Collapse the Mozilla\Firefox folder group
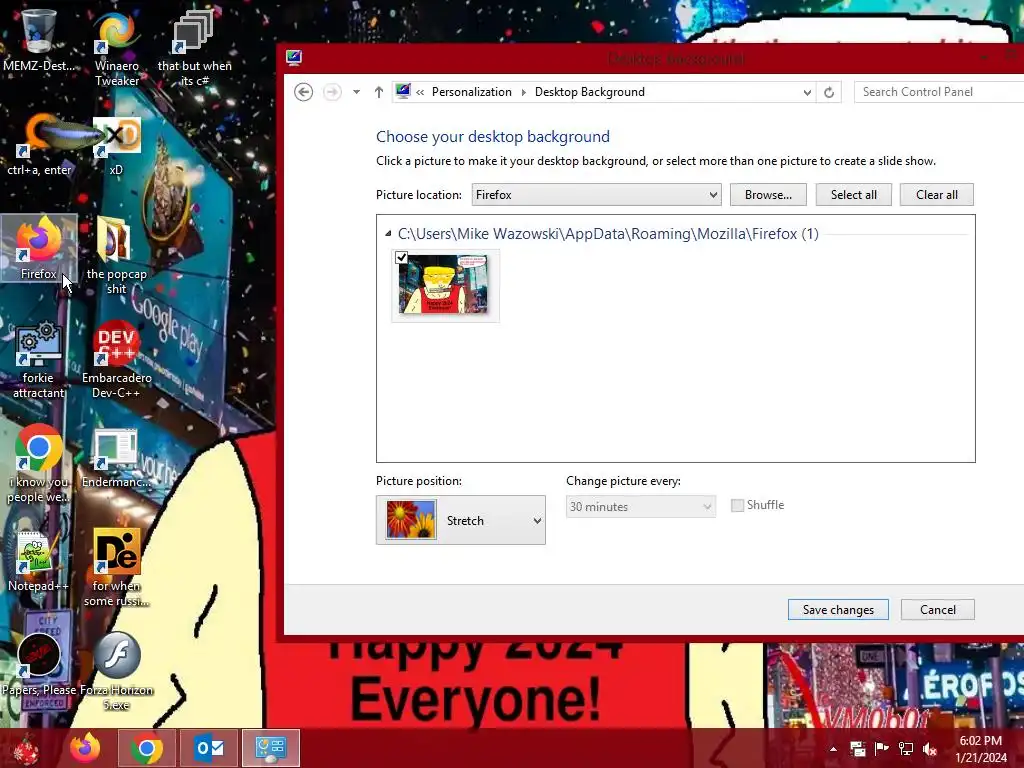 388,234
